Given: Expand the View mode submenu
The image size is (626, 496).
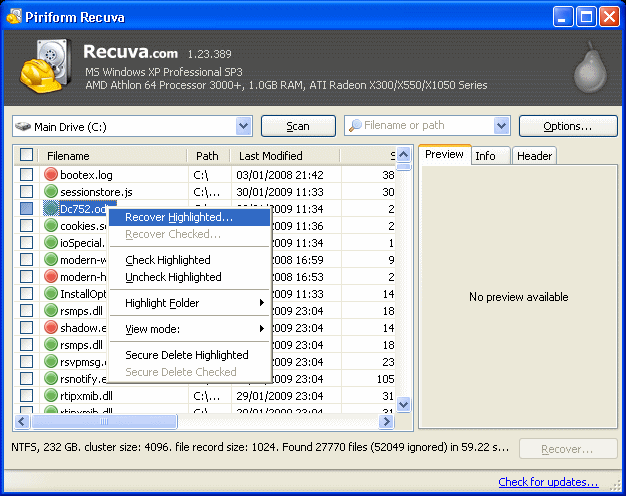Looking at the screenshot, I should point(189,329).
